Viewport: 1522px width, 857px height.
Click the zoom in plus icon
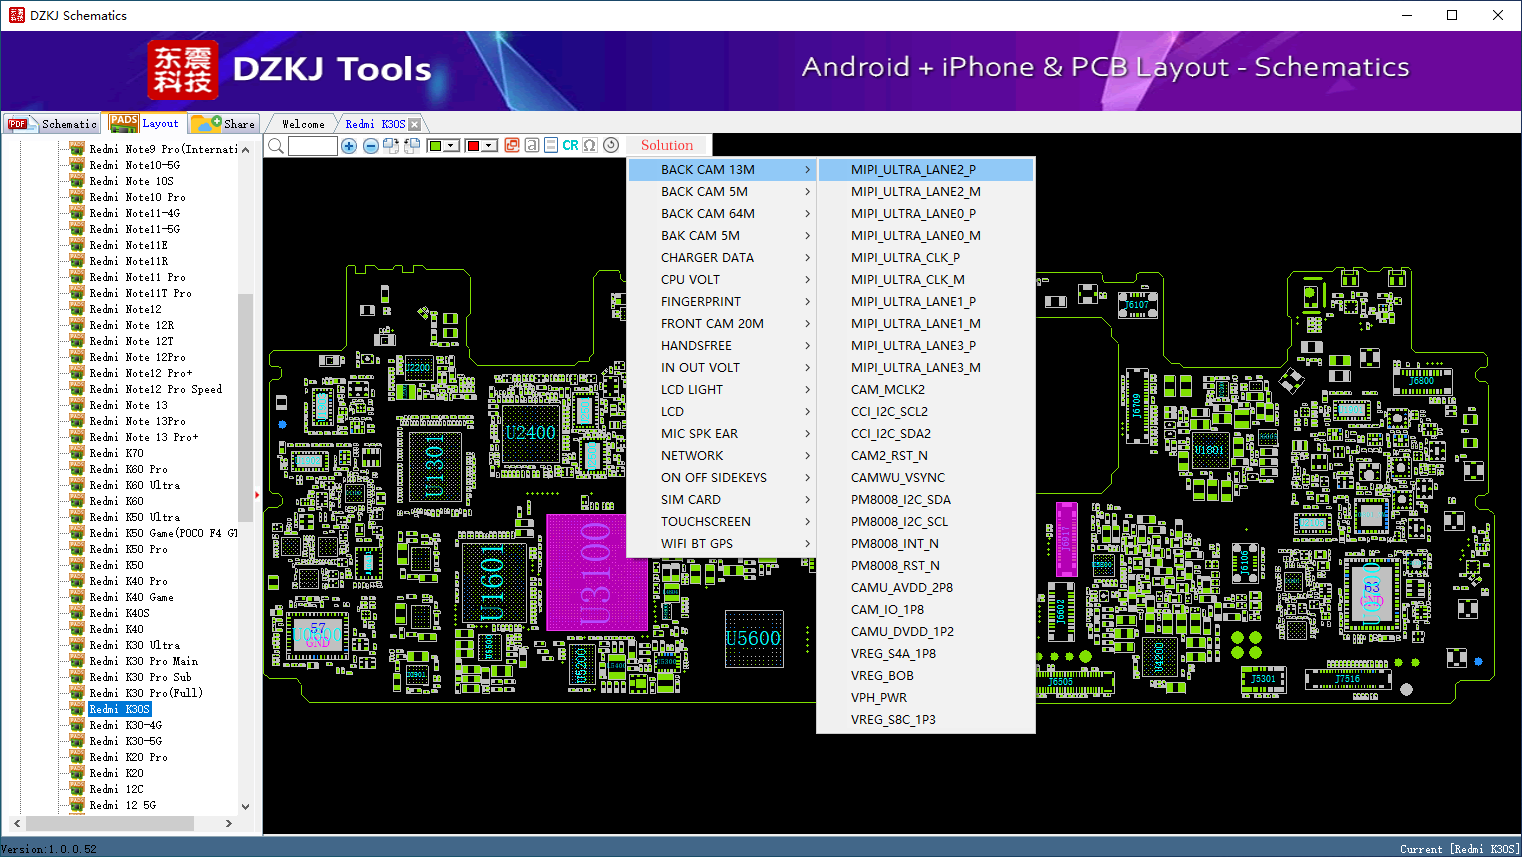tap(349, 146)
